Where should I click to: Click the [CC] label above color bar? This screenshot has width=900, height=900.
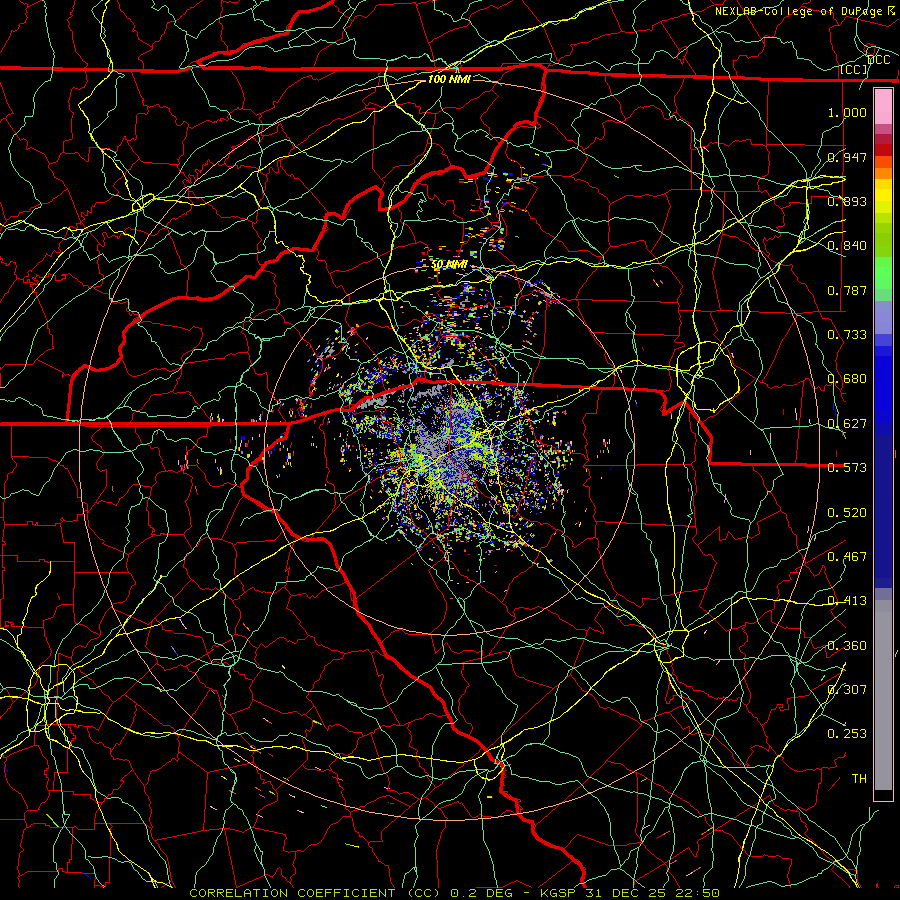854,69
